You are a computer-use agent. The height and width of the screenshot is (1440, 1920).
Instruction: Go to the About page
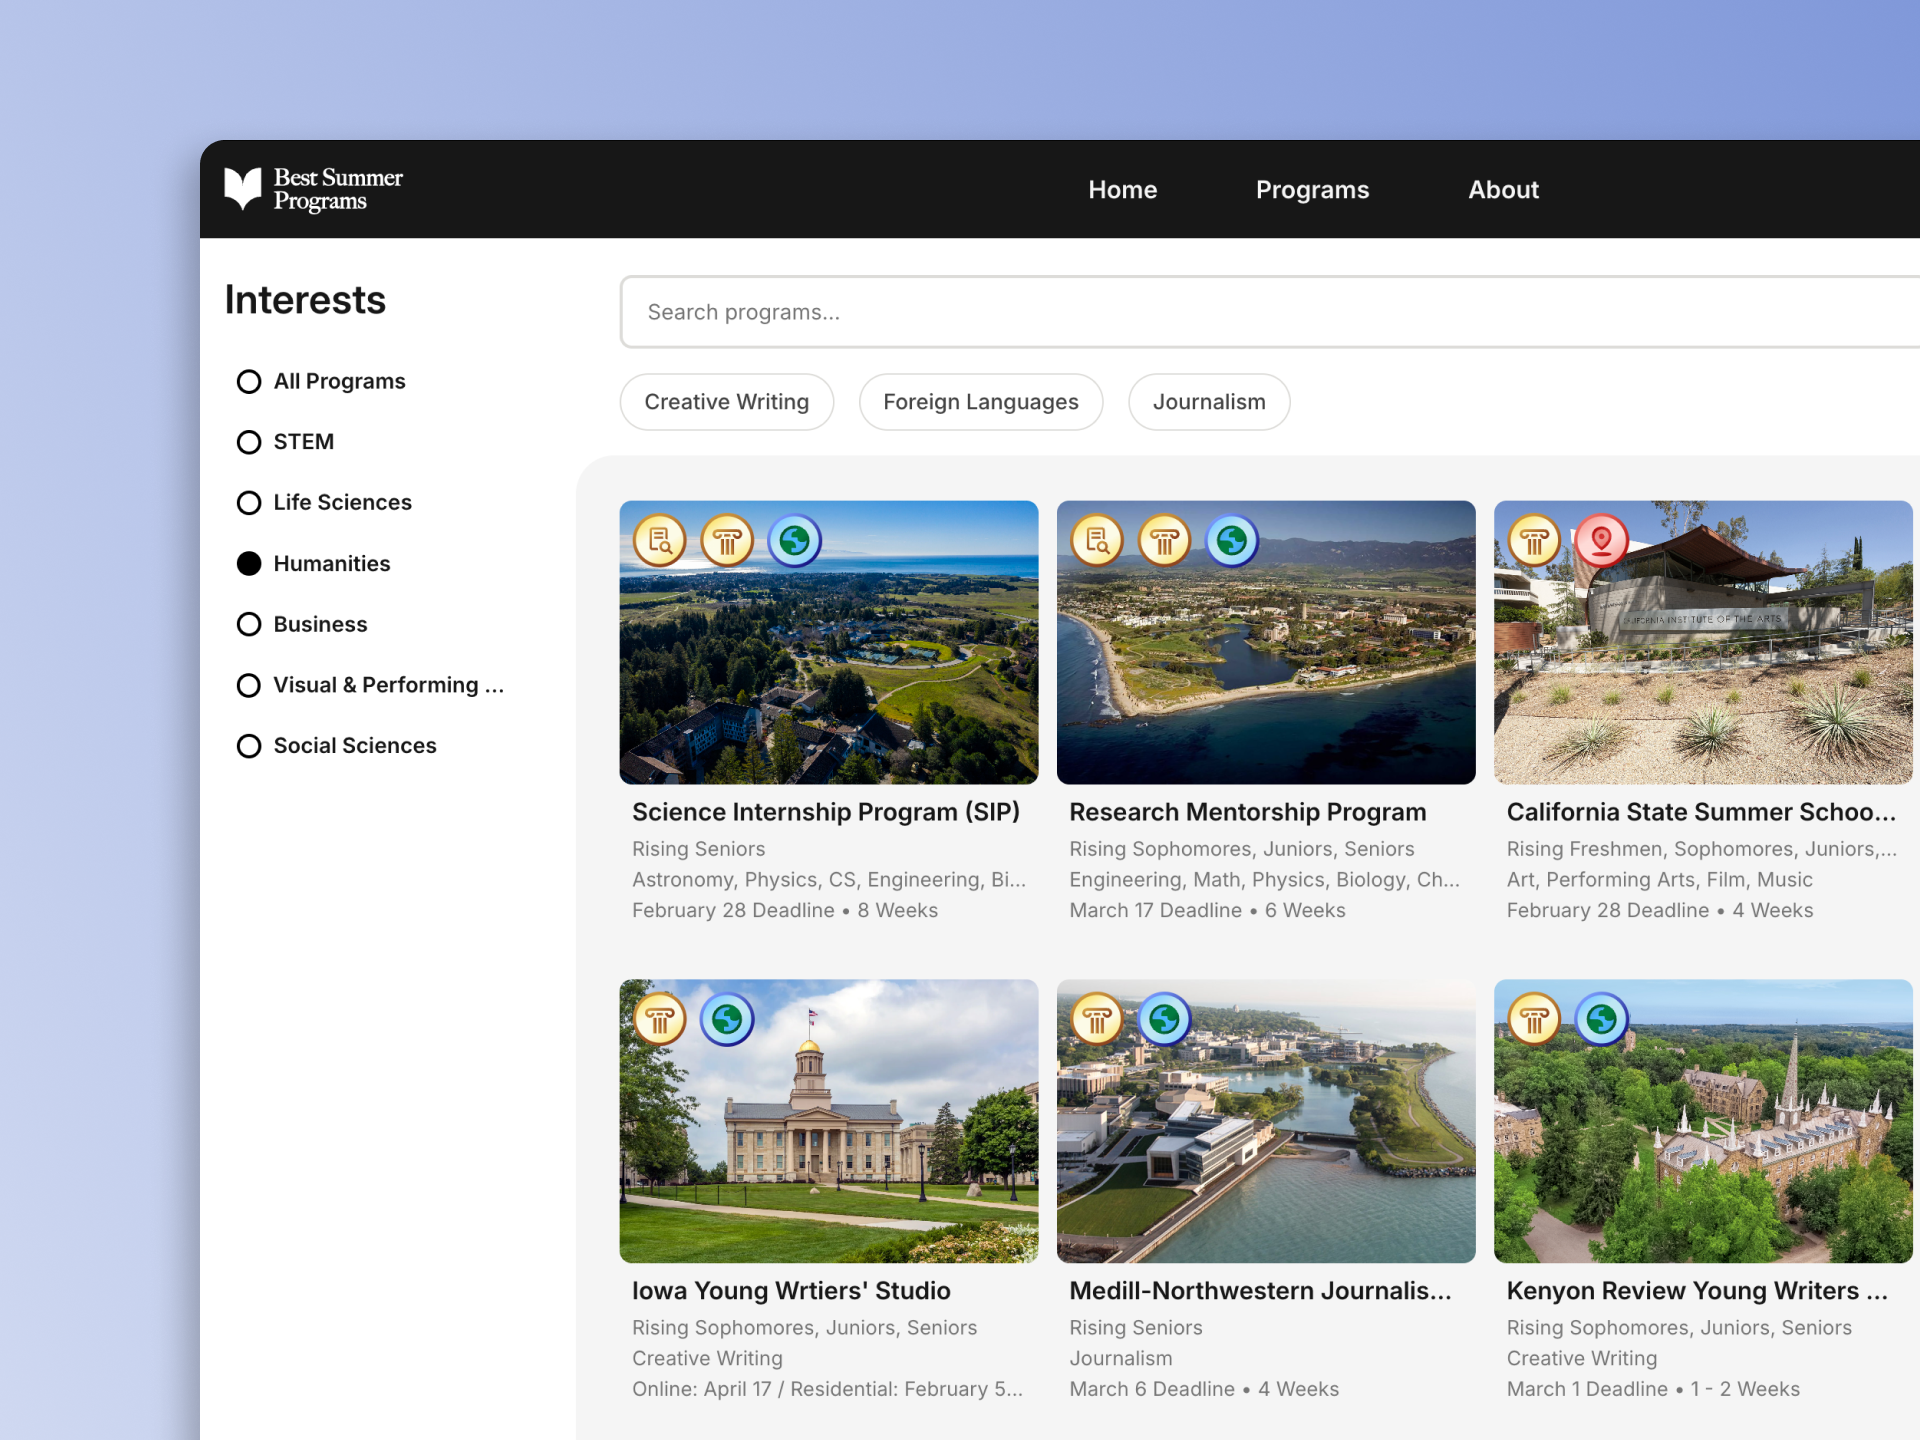tap(1503, 190)
